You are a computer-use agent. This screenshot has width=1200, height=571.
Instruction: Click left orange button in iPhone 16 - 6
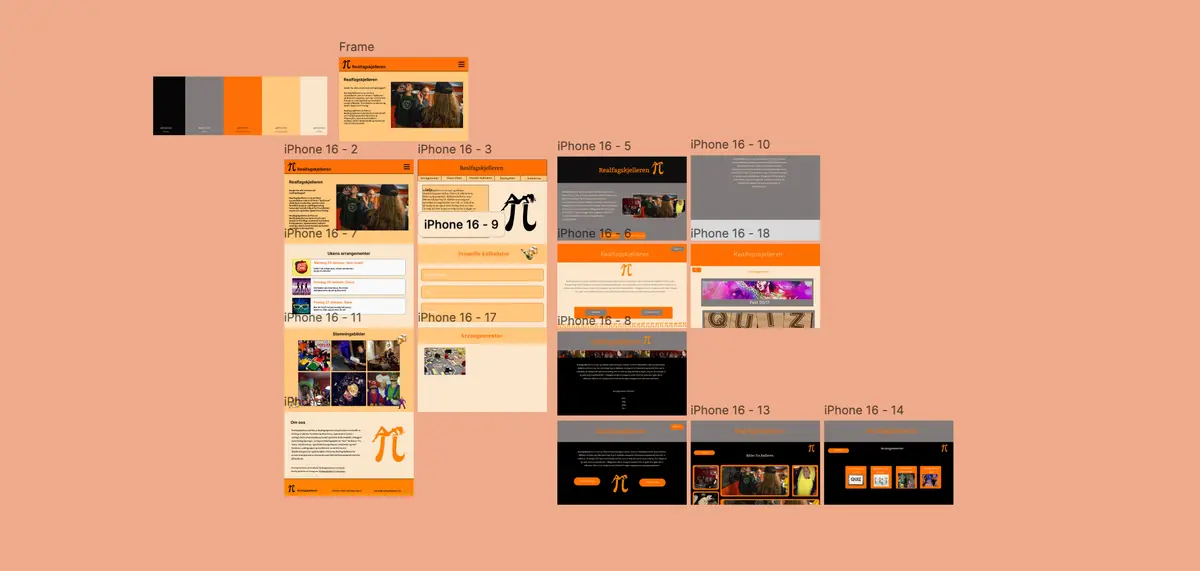click(x=594, y=312)
